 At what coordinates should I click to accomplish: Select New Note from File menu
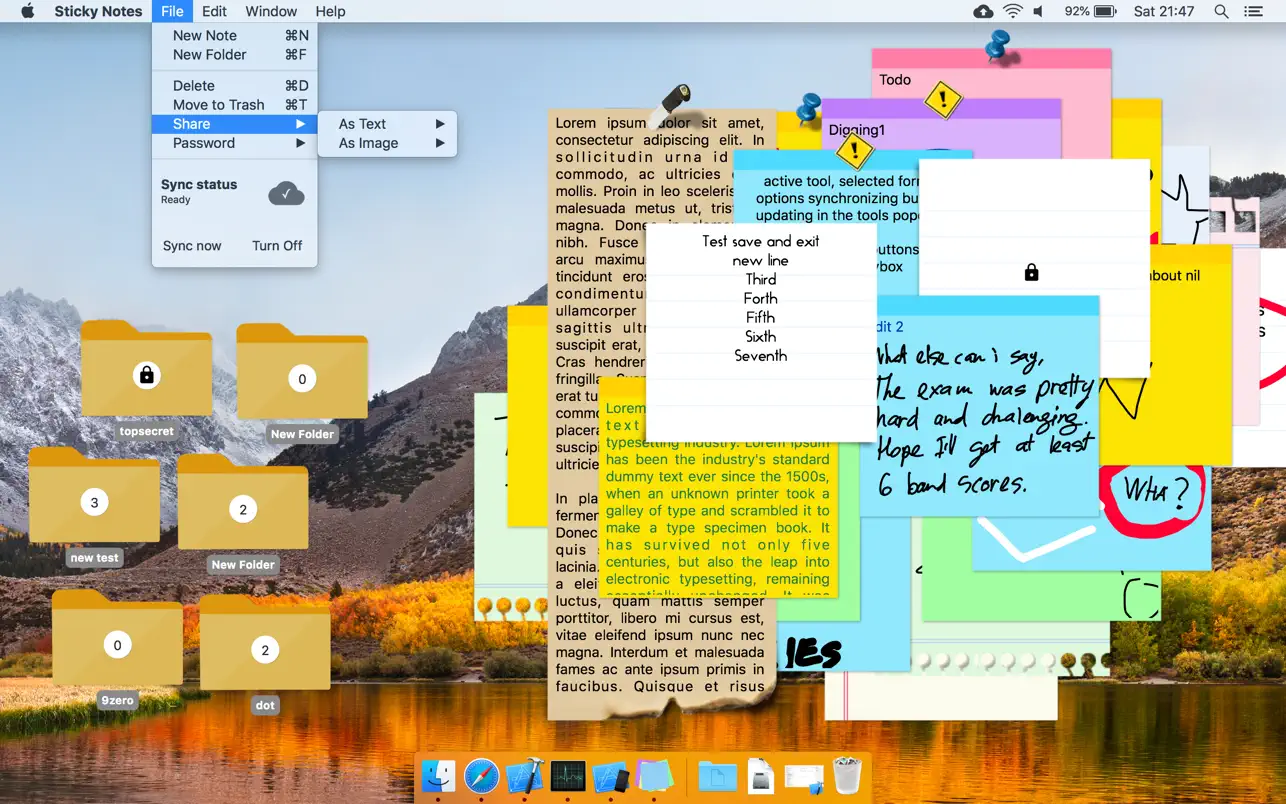click(205, 35)
